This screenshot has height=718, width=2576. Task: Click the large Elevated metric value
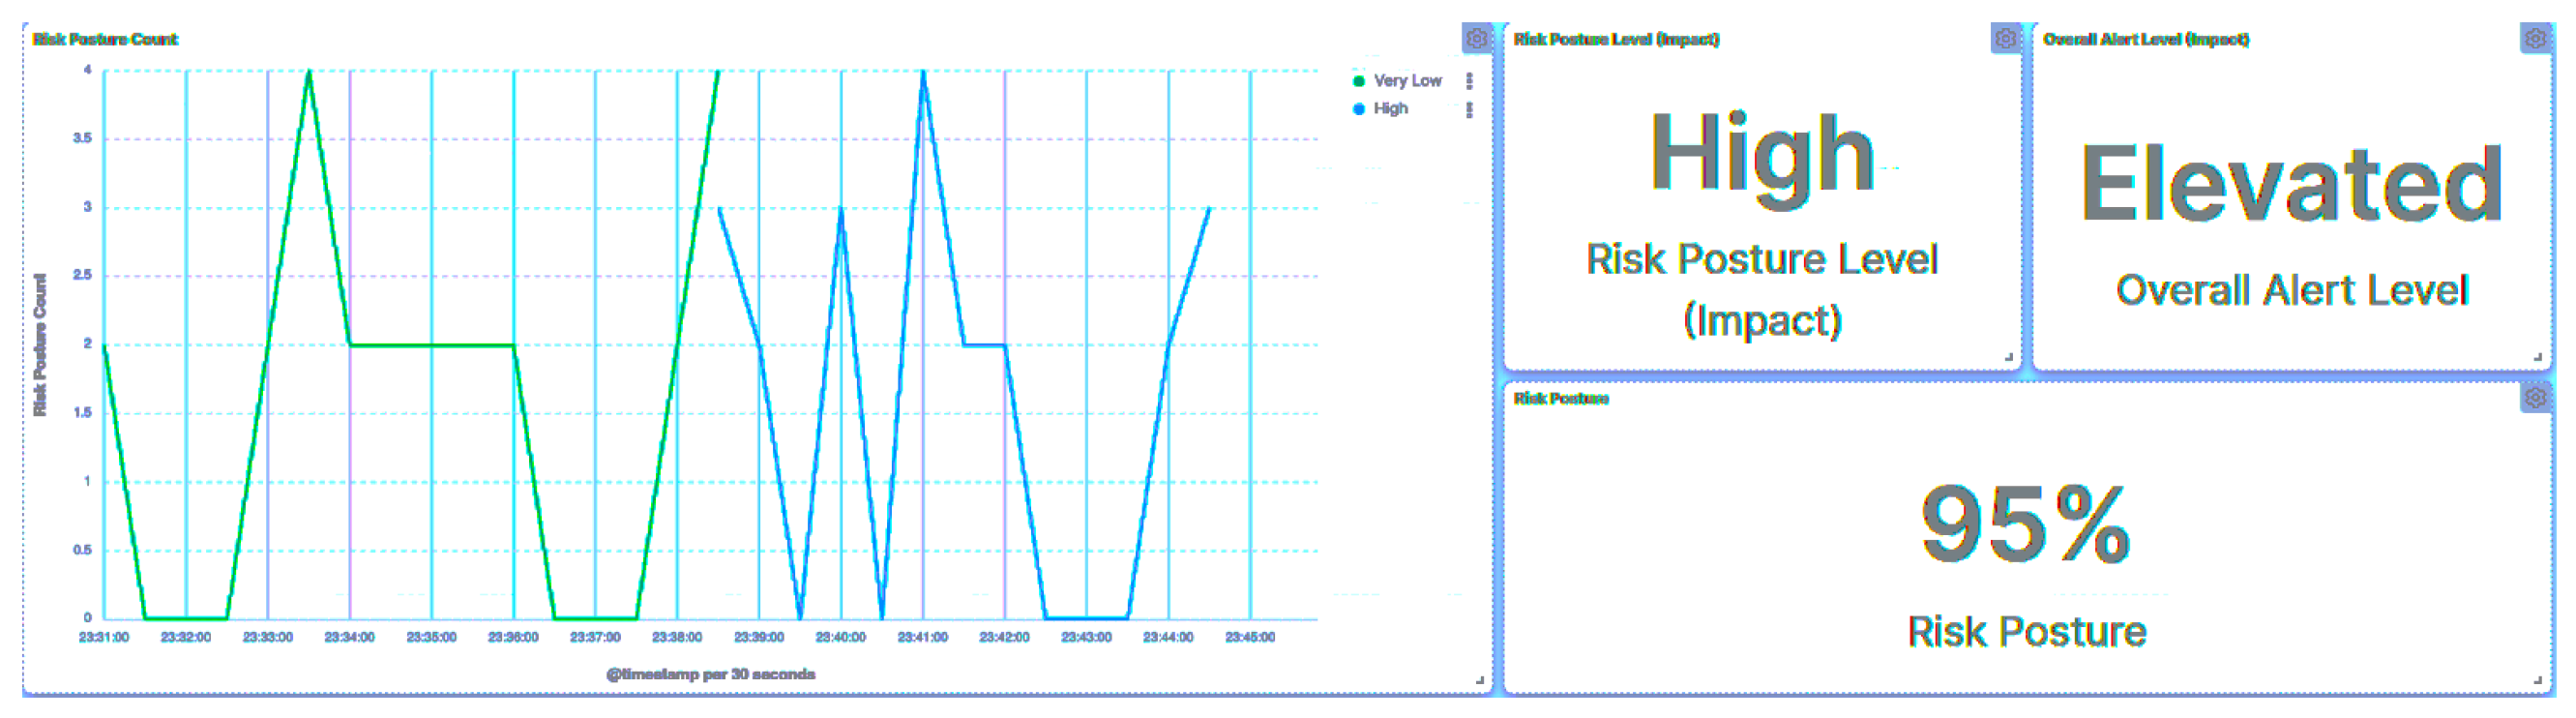[x=2292, y=182]
